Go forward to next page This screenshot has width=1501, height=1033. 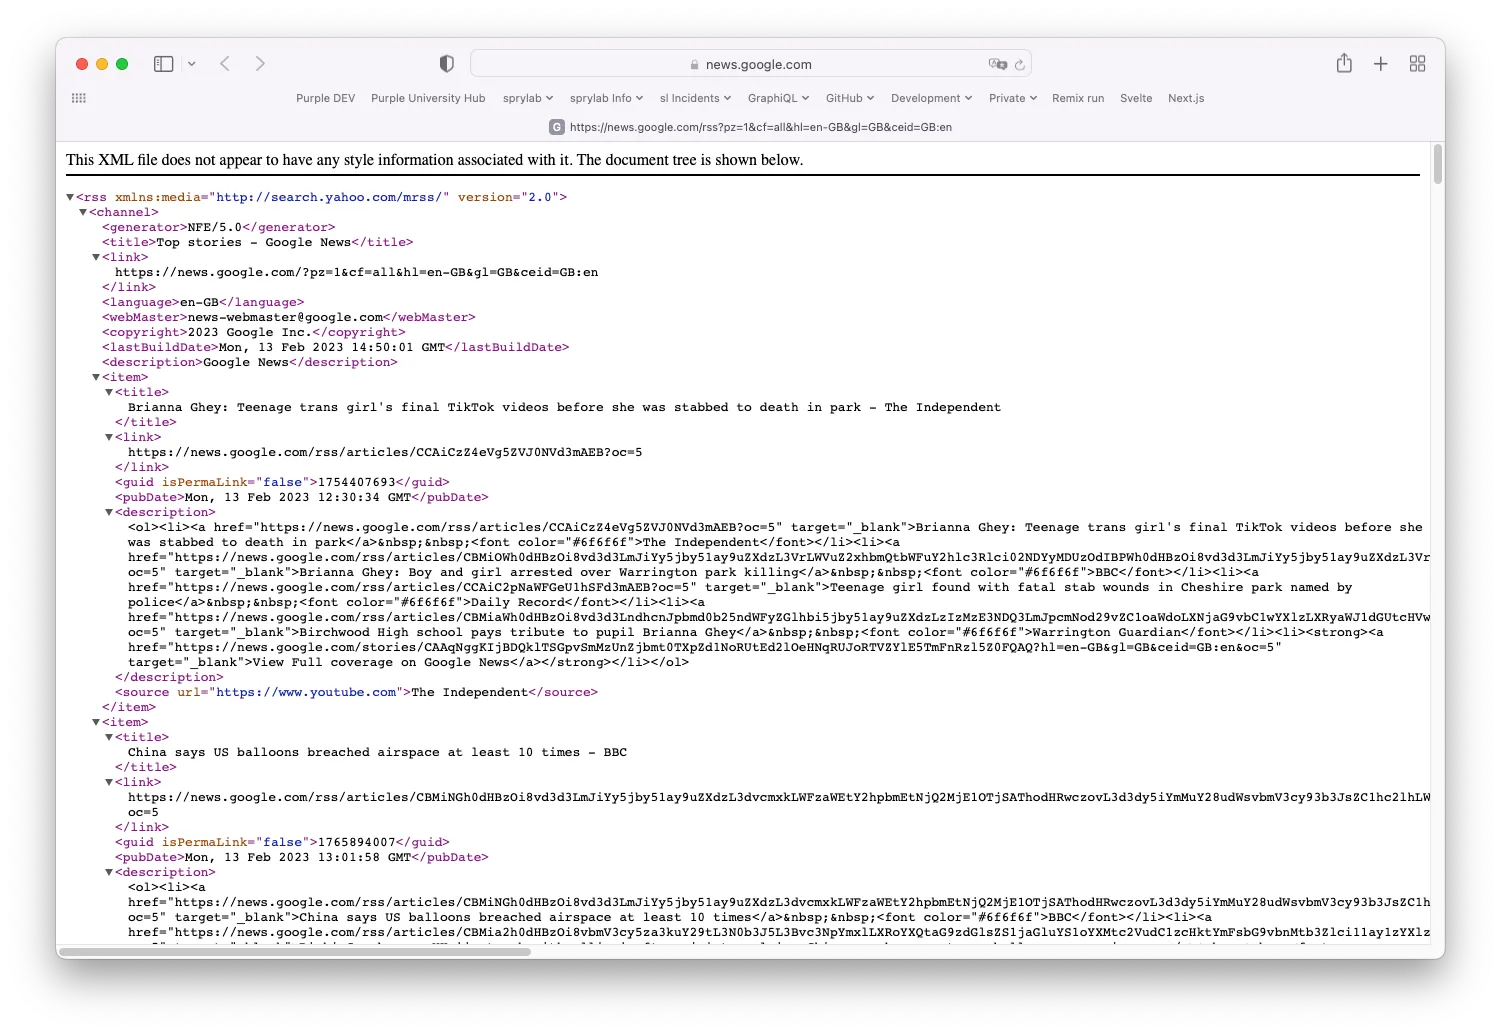pos(260,64)
